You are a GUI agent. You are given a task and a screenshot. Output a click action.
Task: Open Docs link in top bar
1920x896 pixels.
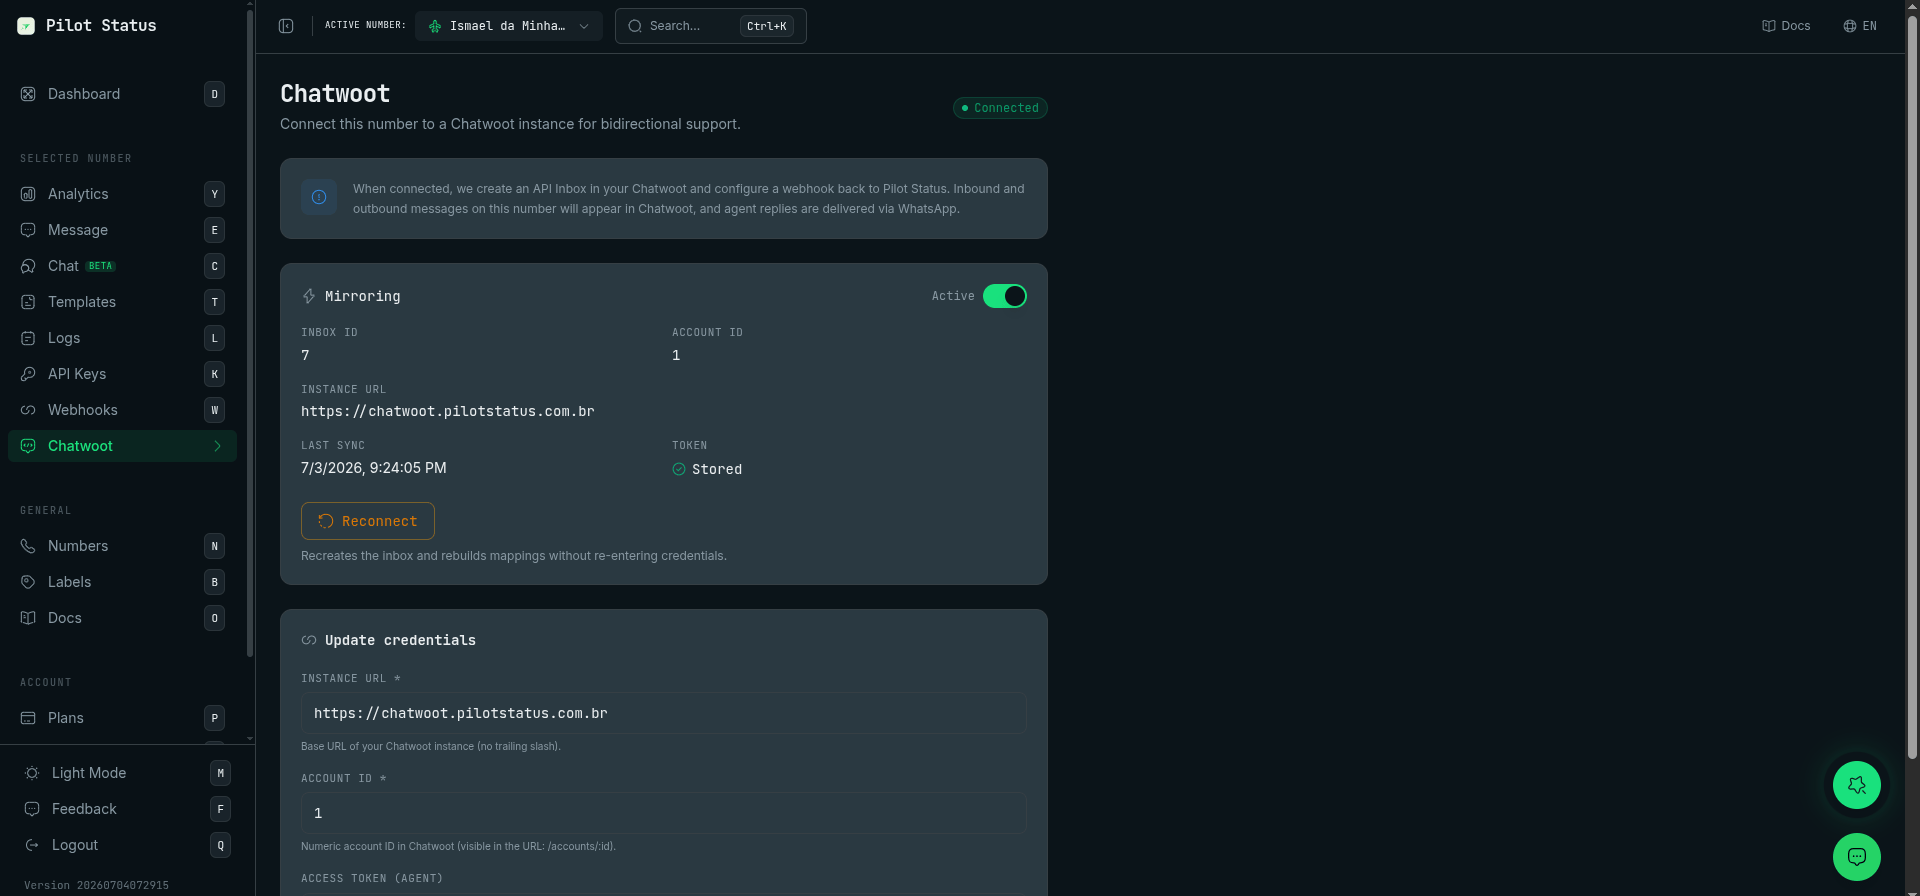coord(1786,26)
